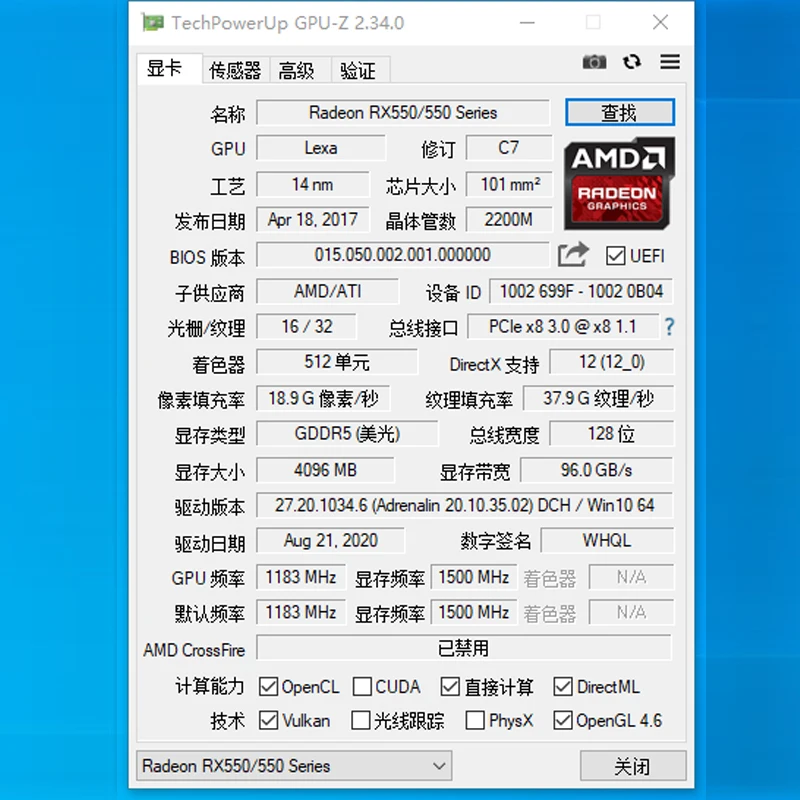Open the 验证 tab

pos(357,70)
